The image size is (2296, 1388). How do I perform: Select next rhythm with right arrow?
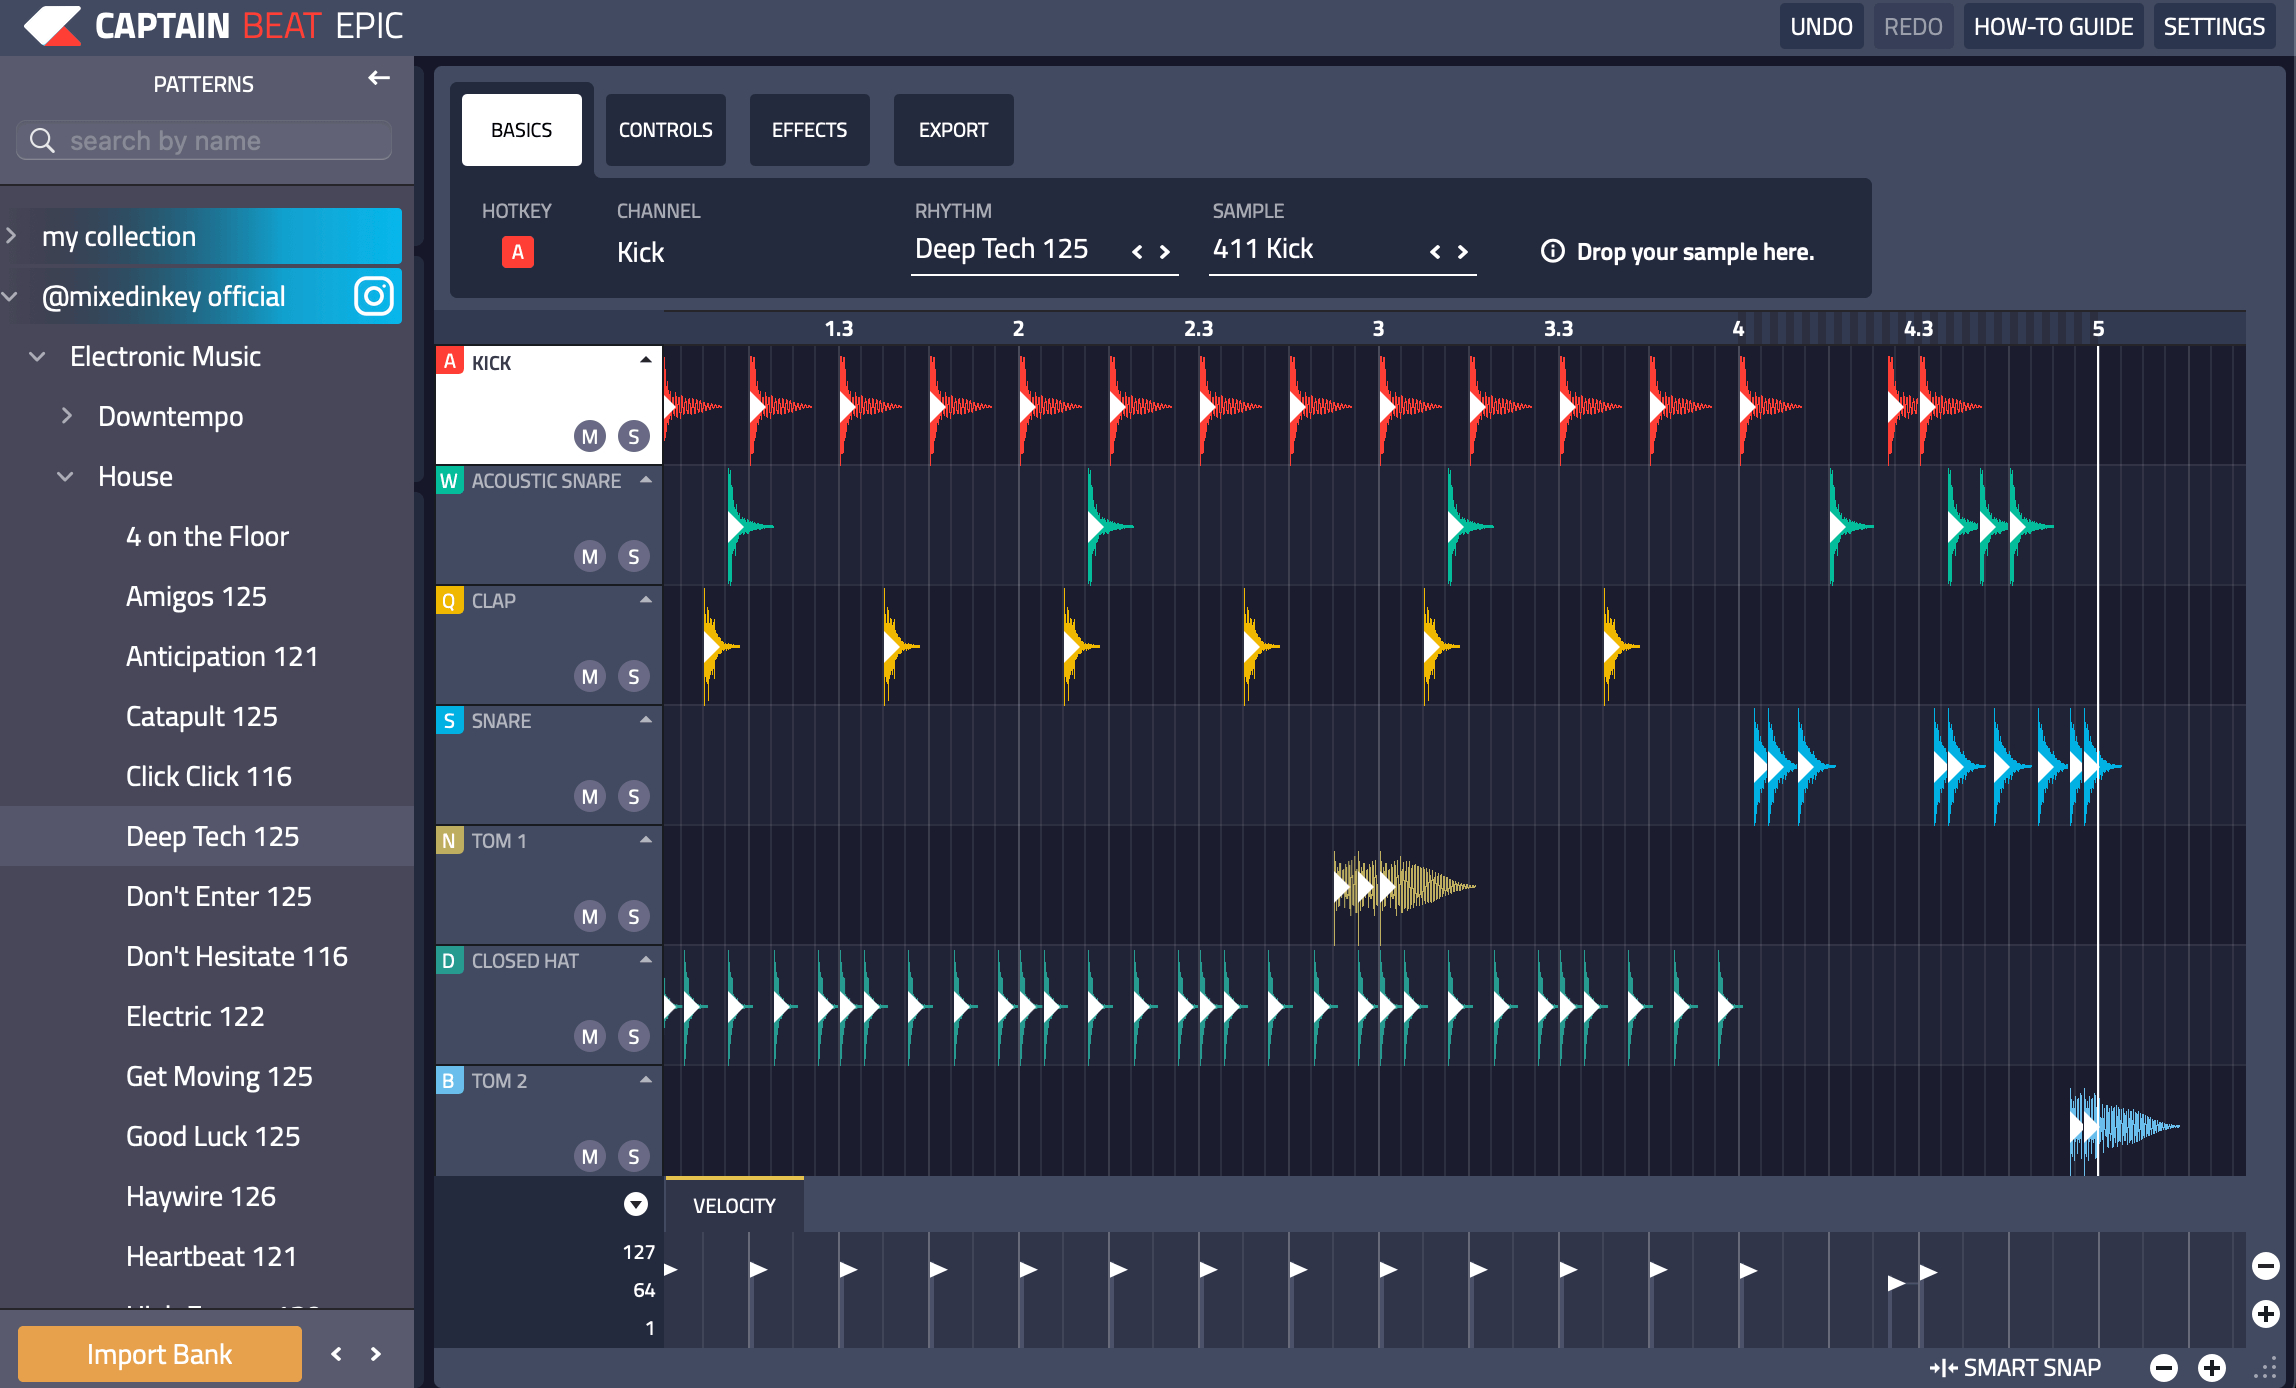tap(1165, 252)
